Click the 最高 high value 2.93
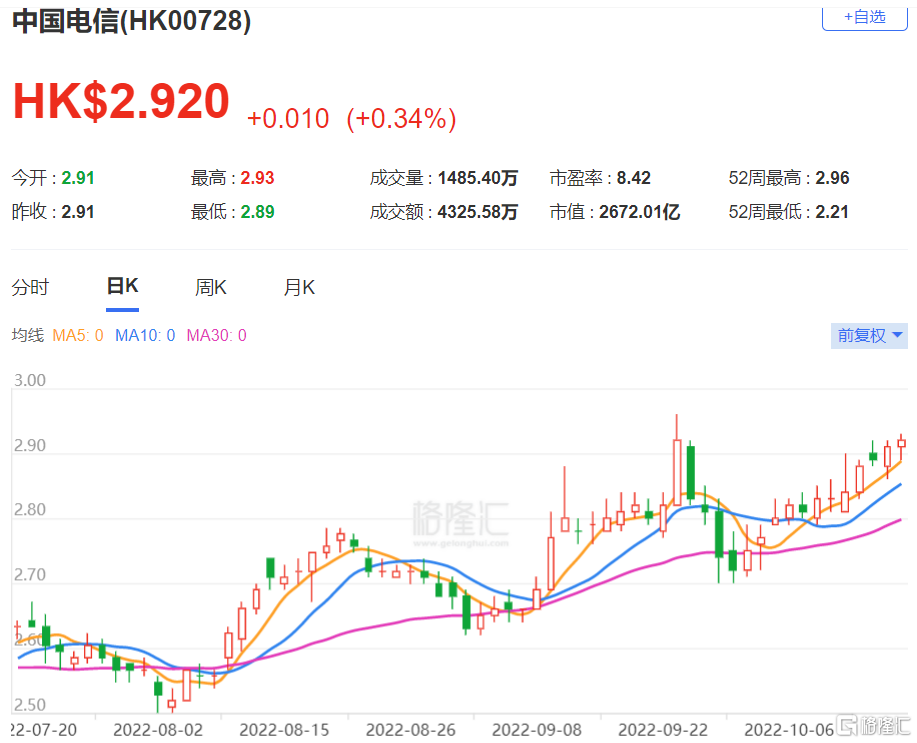Viewport: 917px width, 743px height. click(257, 178)
